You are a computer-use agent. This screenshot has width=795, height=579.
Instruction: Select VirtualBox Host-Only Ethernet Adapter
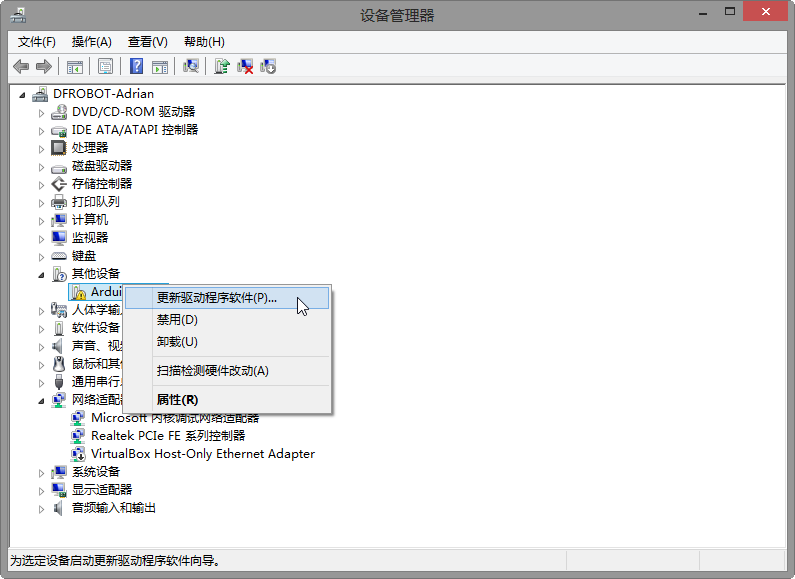tap(202, 454)
